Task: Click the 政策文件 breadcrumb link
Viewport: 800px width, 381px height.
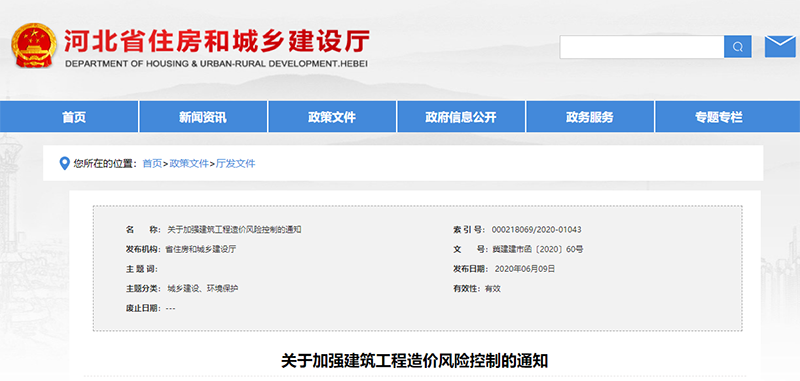Action: 189,164
